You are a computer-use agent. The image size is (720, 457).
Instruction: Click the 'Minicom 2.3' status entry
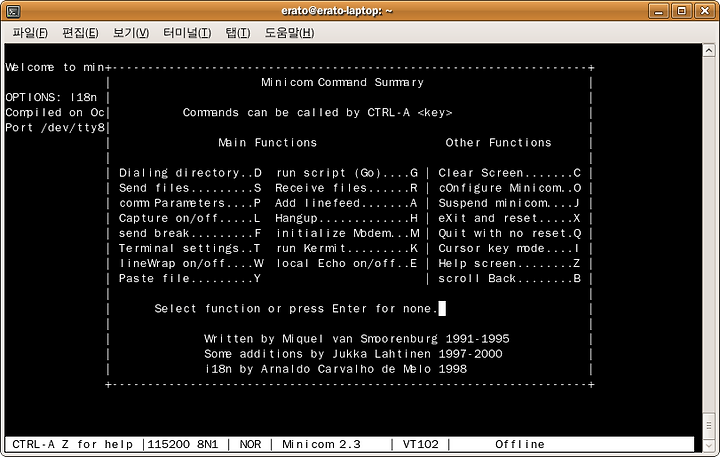[321, 444]
